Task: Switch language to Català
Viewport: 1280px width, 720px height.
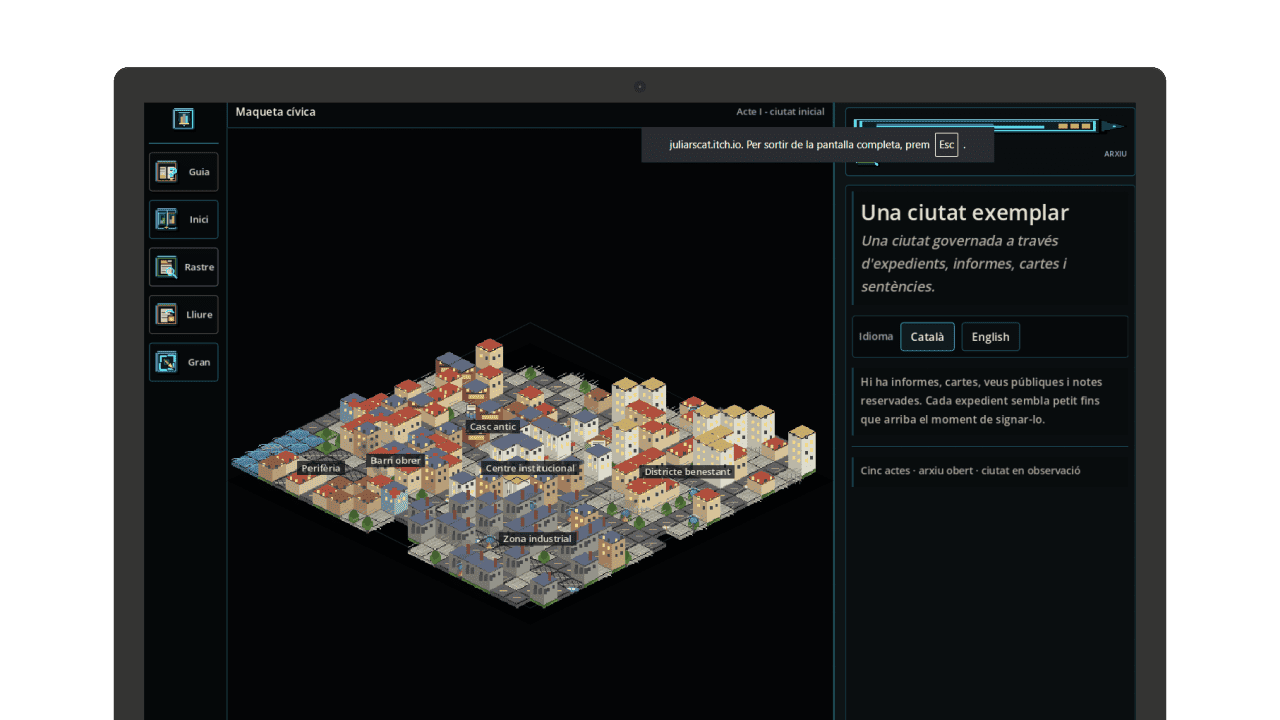Action: click(927, 337)
